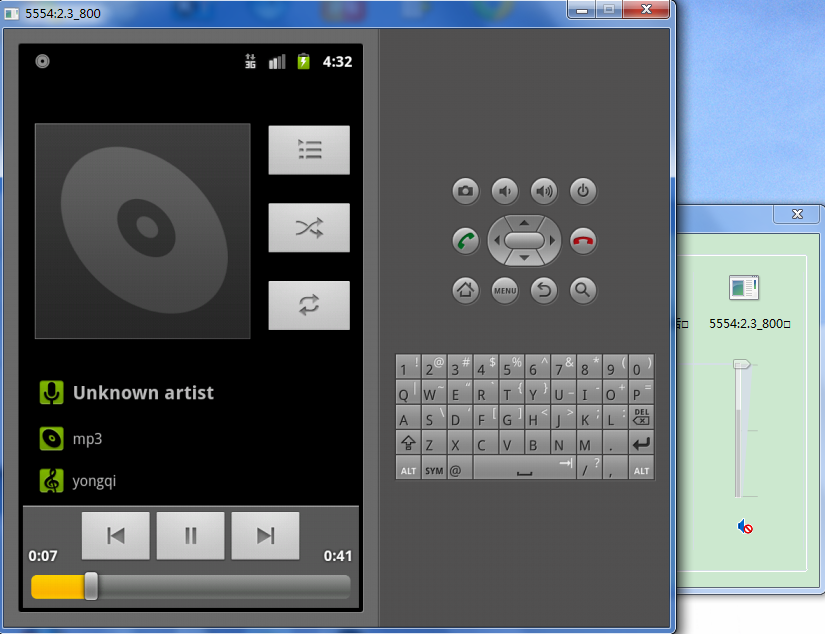Click the Shift key on emulator keyboard

click(408, 442)
